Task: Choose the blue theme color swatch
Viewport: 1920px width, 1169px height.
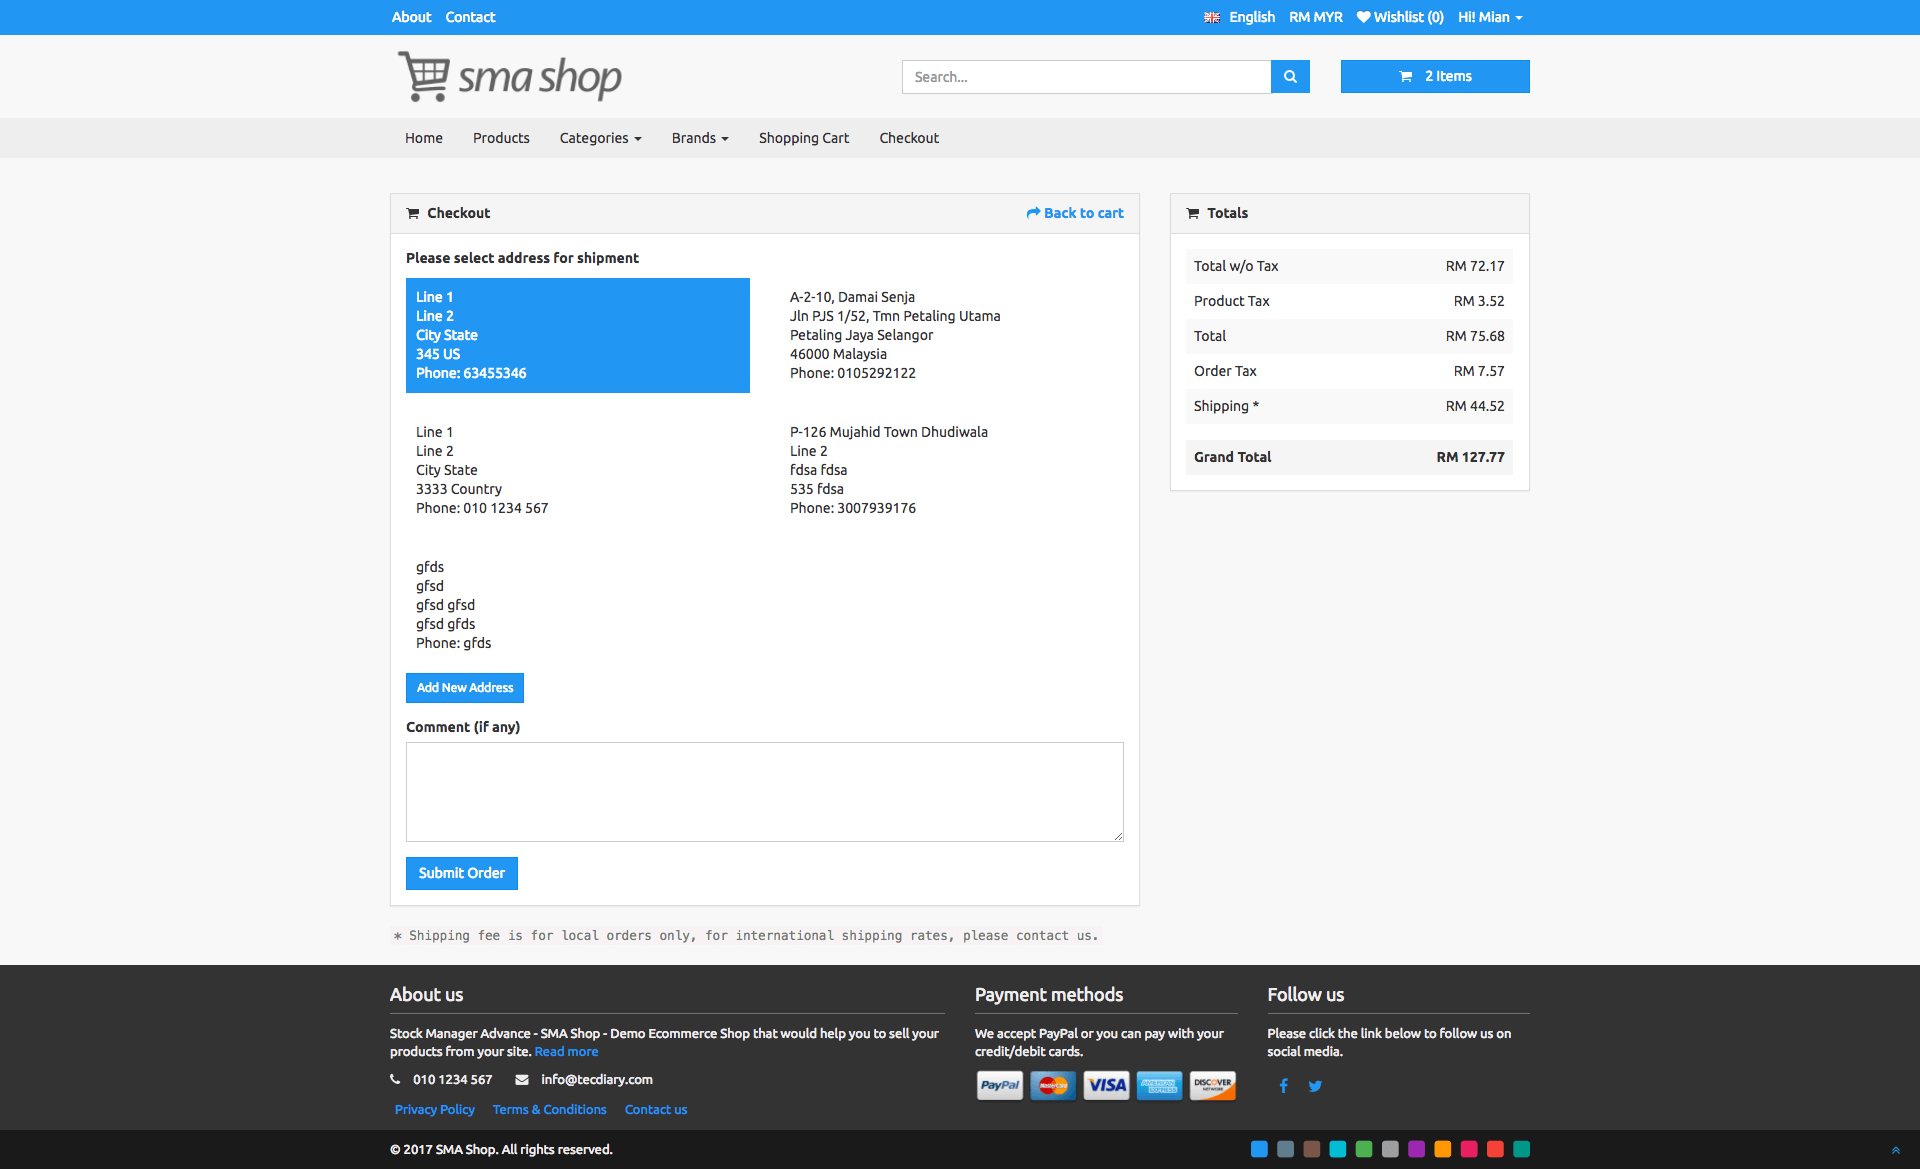Action: [x=1259, y=1150]
